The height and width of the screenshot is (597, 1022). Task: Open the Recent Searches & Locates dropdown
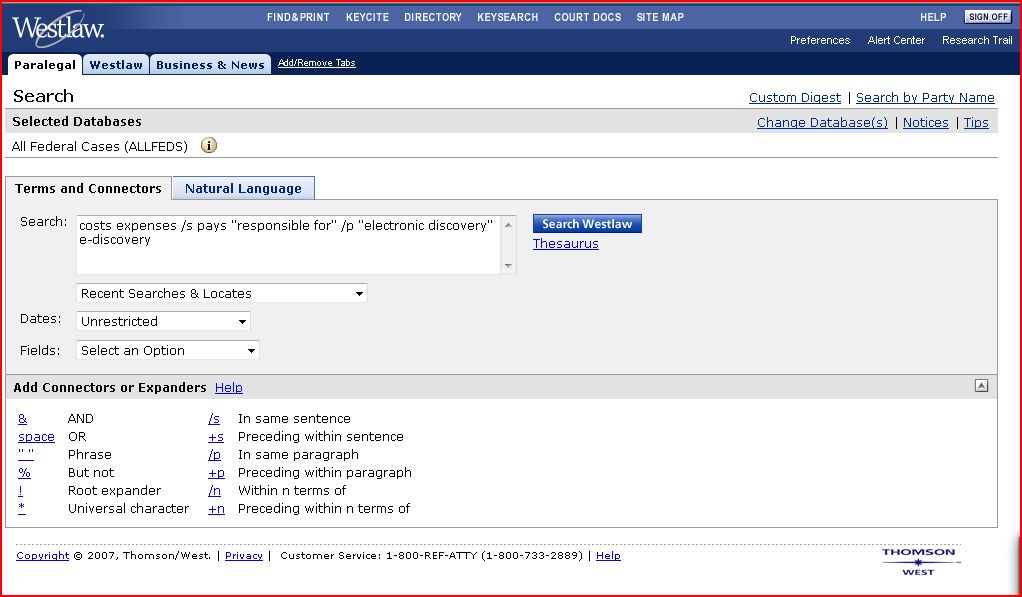coord(222,294)
